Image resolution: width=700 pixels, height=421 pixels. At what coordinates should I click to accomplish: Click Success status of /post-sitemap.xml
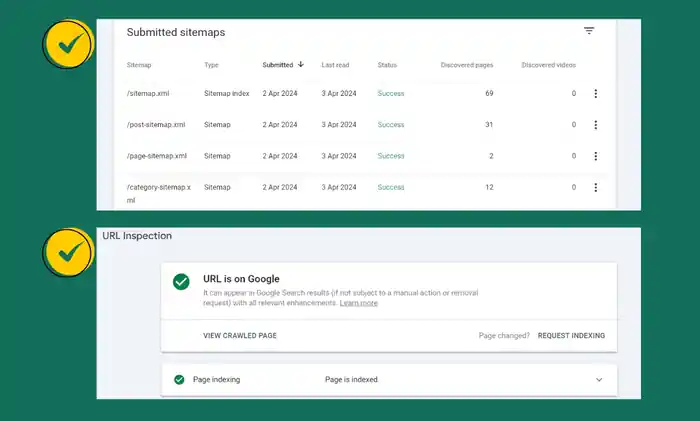[391, 125]
